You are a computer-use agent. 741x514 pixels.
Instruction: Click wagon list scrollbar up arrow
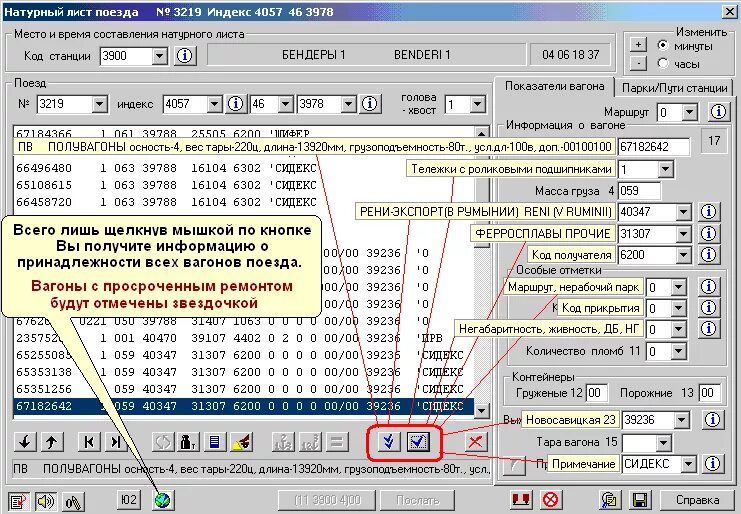482,134
